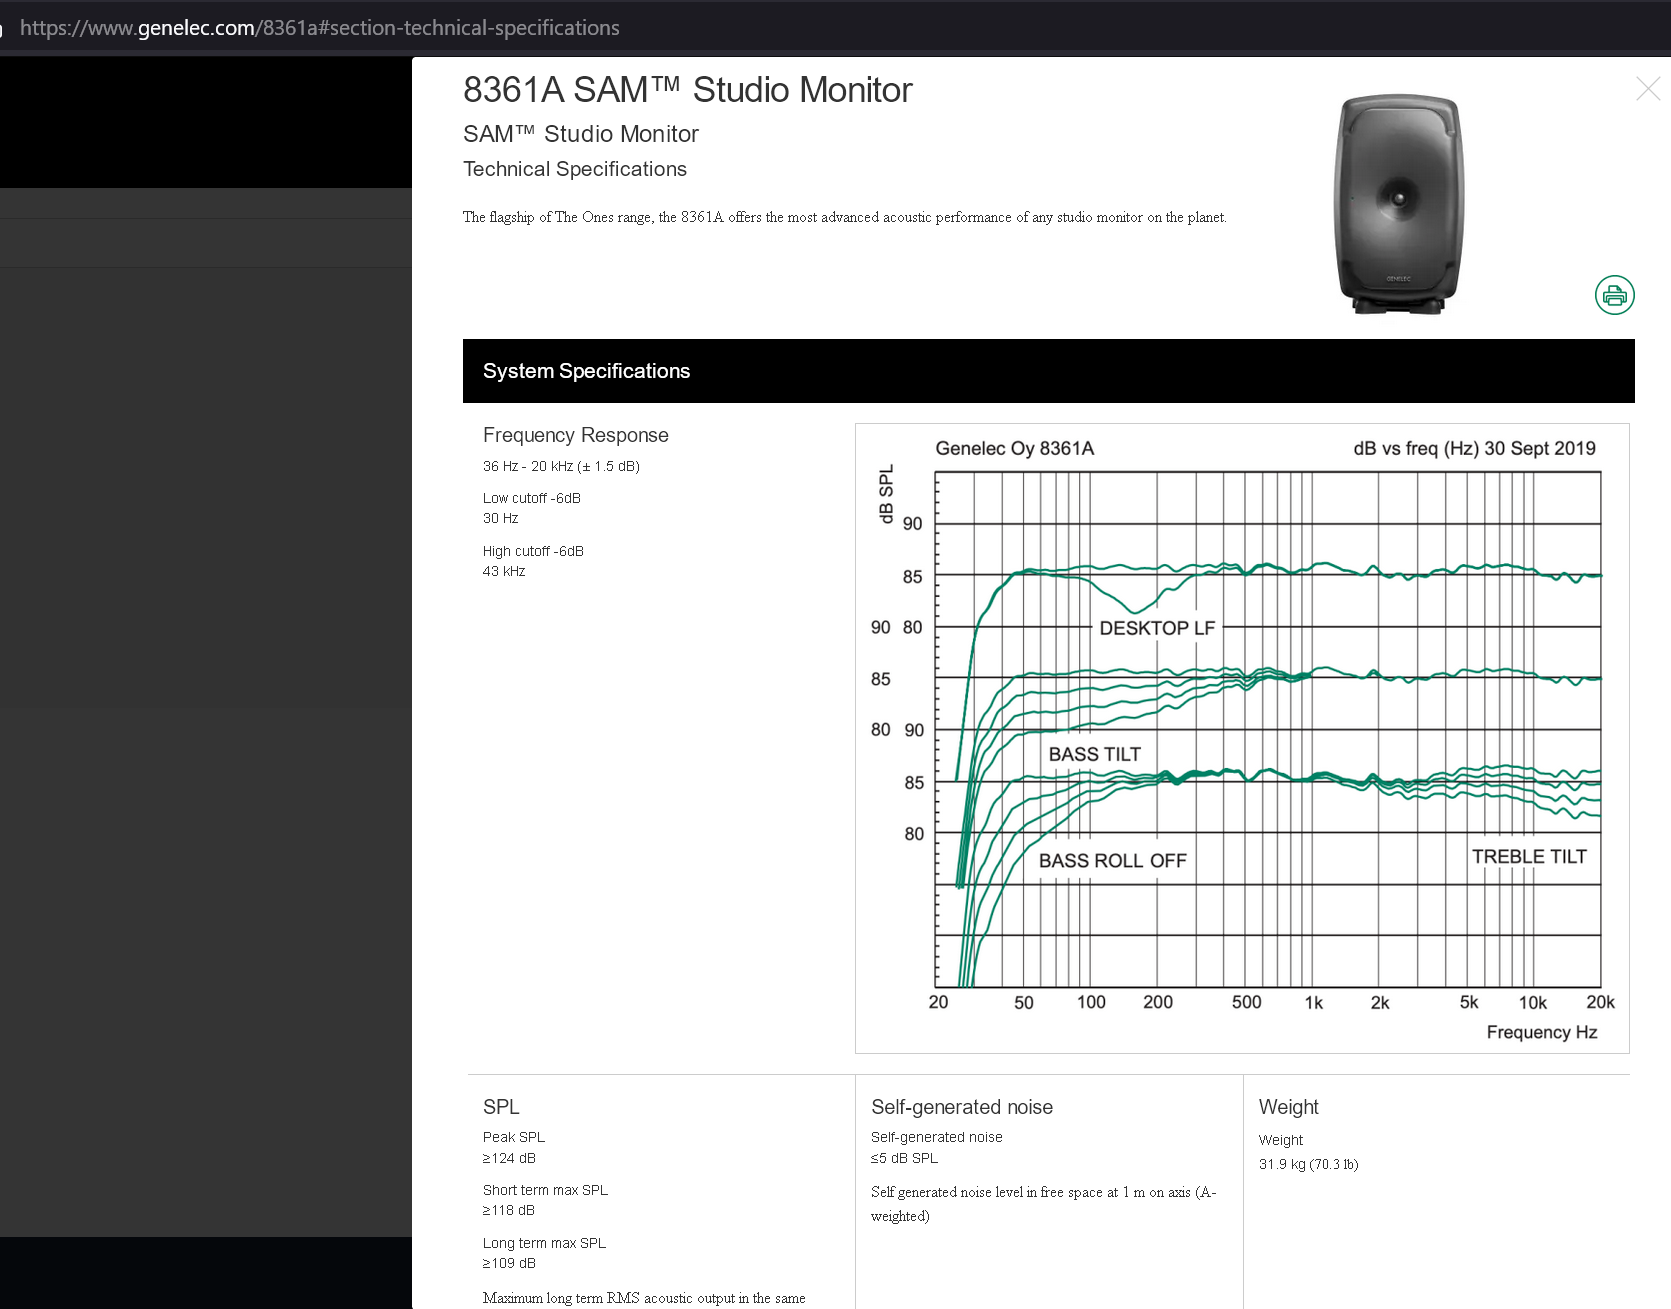This screenshot has height=1309, width=1671.
Task: Click the 'Technical Specifications' subtitle
Action: click(575, 169)
